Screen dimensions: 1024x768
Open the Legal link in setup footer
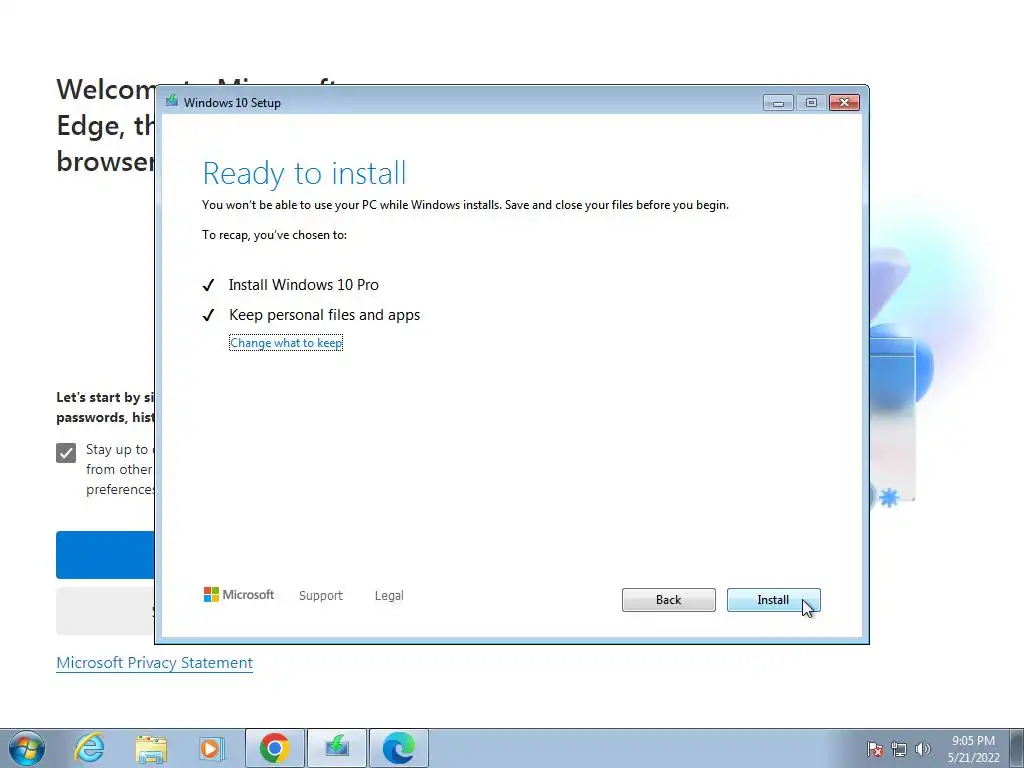point(389,596)
